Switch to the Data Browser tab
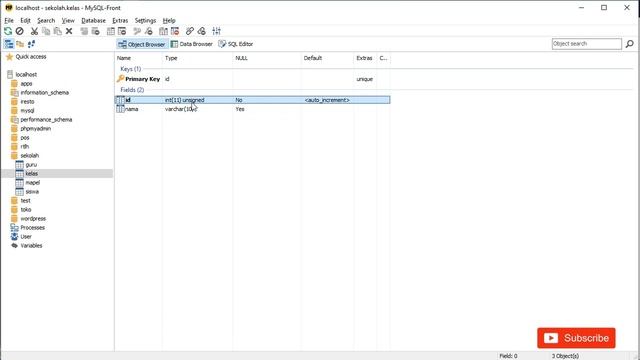 coord(192,44)
